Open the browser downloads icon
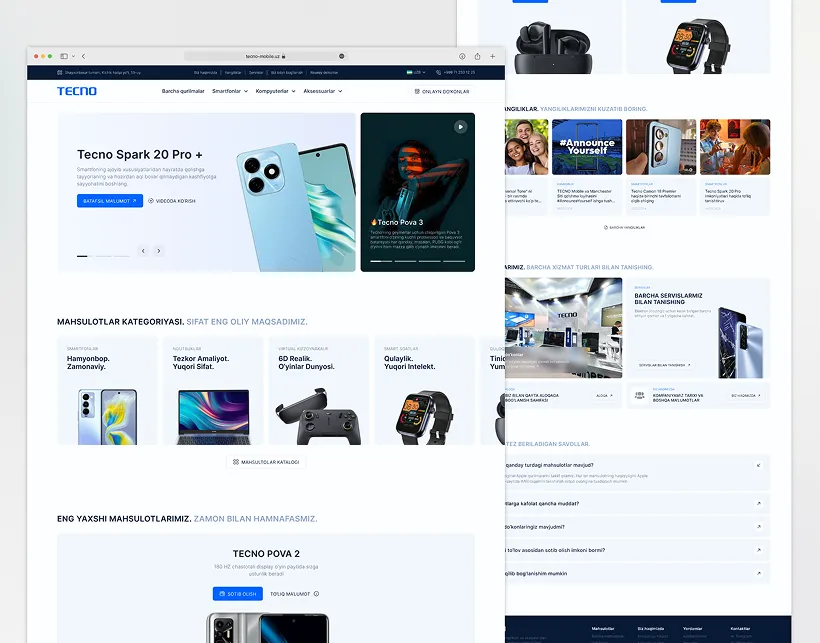This screenshot has width=820, height=643. click(x=462, y=56)
